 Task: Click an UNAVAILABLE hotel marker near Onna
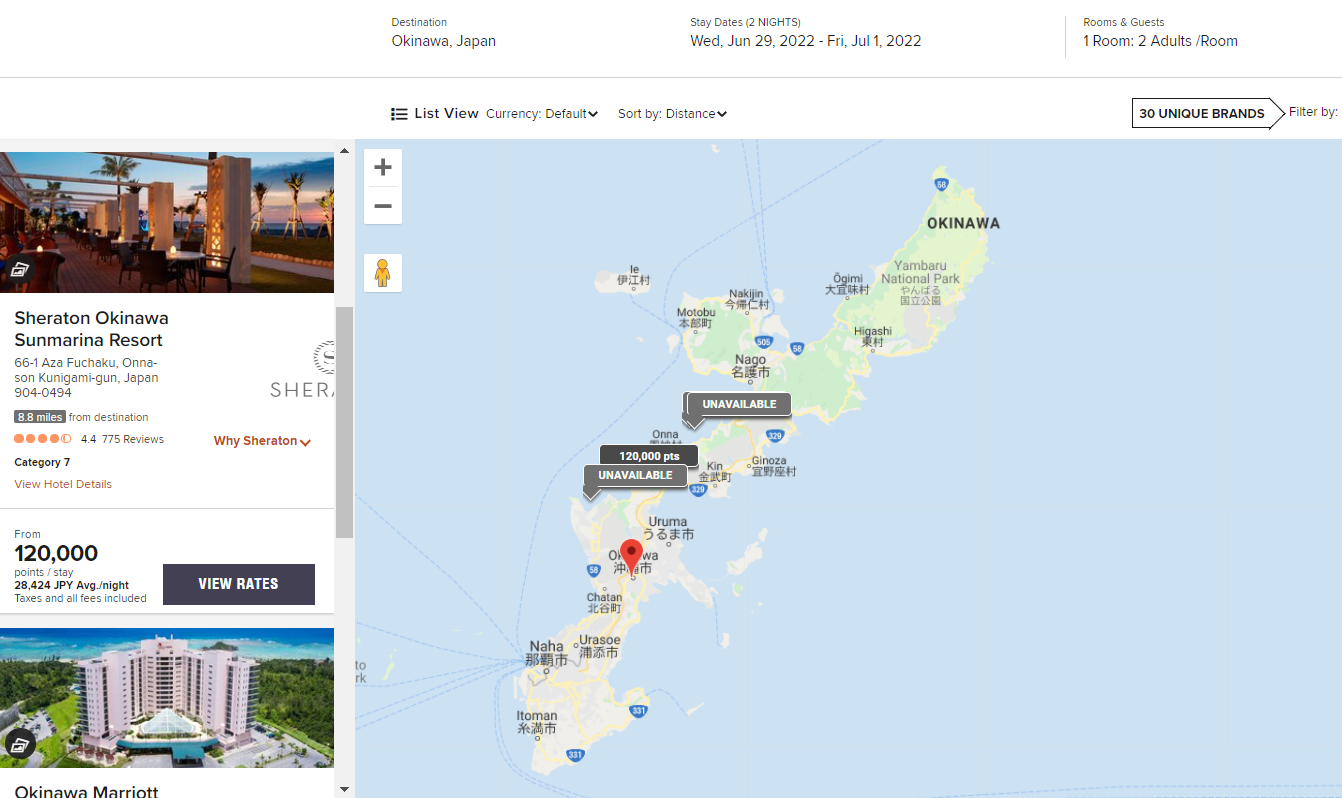point(738,404)
